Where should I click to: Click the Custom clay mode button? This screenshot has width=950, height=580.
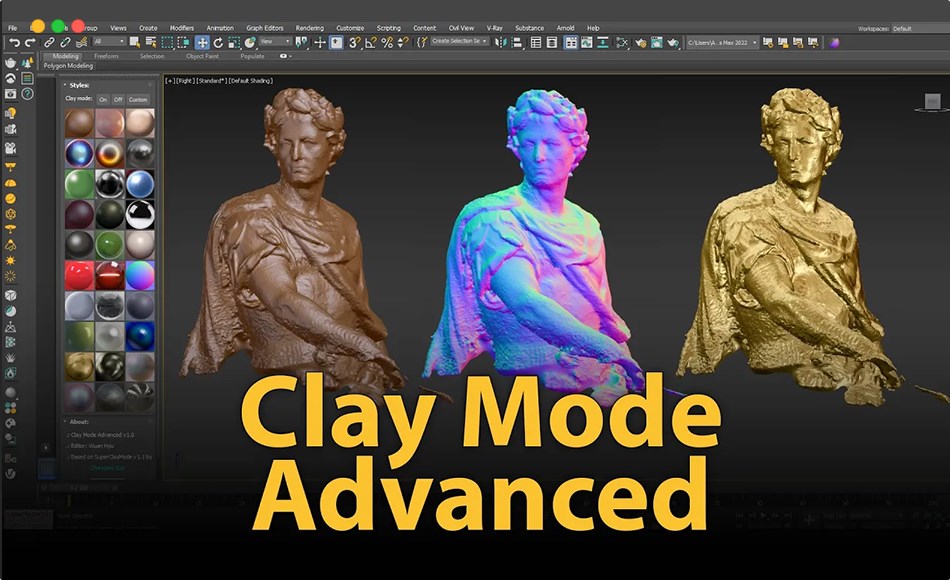click(138, 99)
